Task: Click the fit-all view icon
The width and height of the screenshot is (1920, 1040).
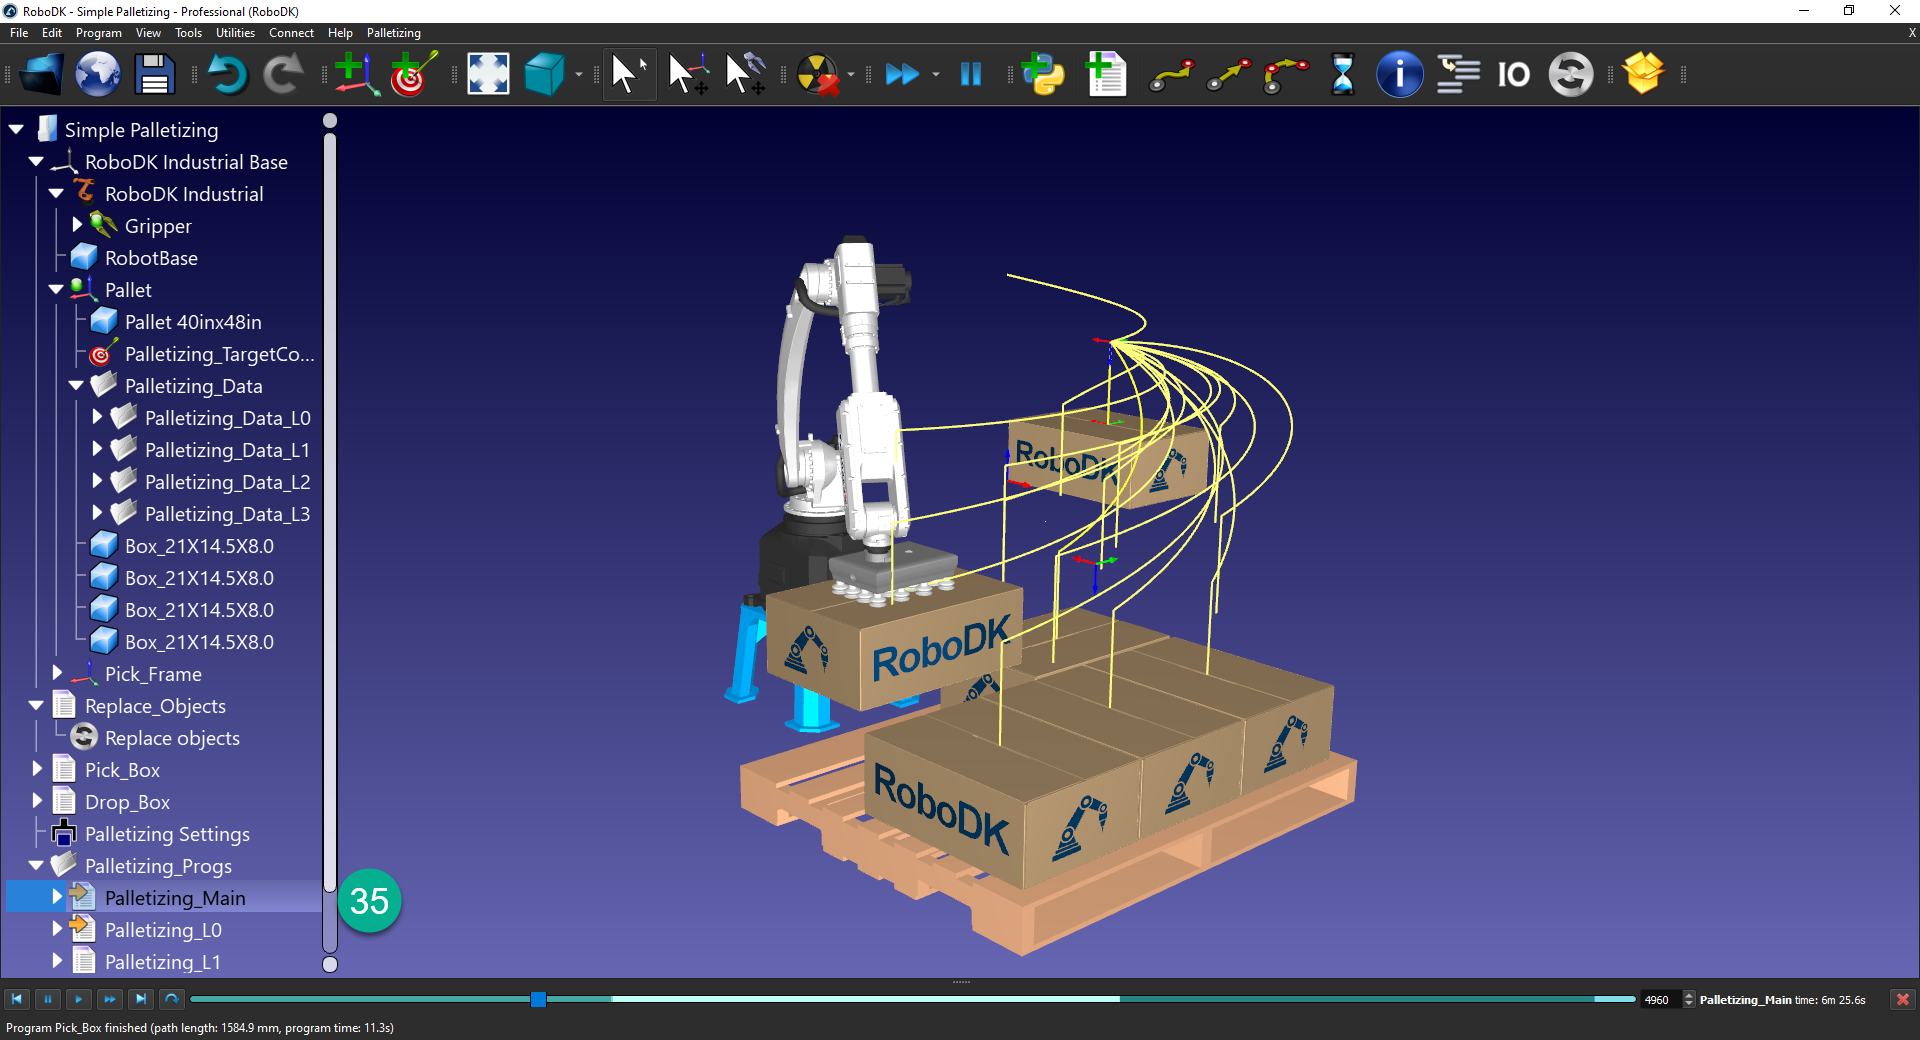Action: click(x=487, y=74)
